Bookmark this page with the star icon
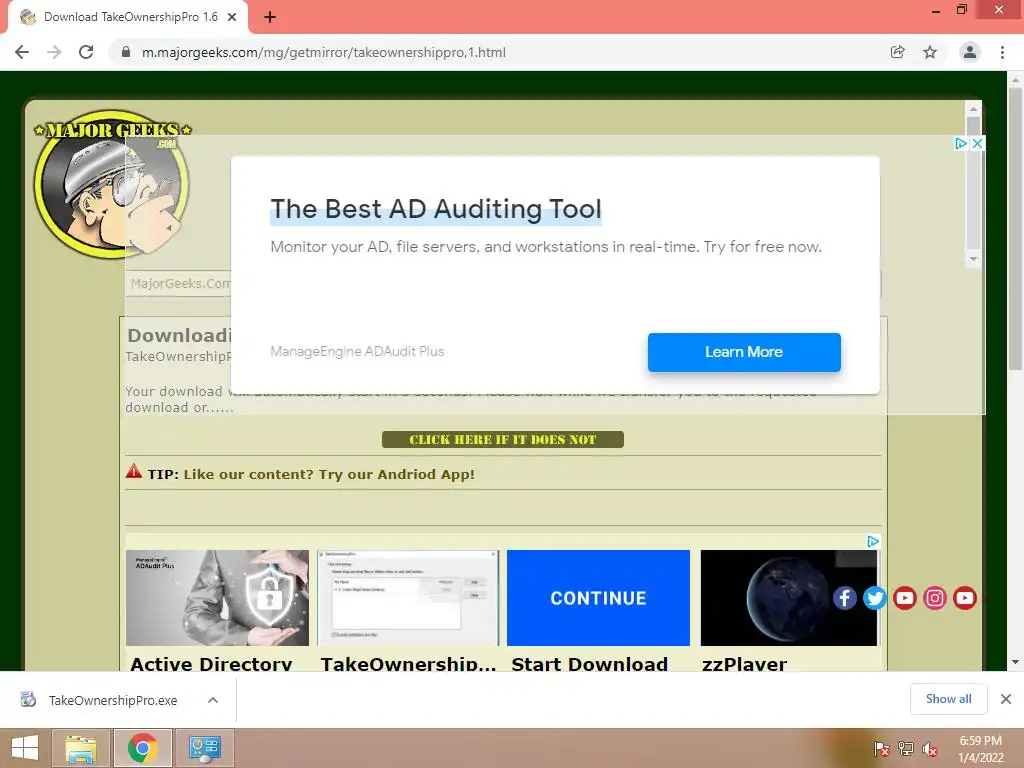The width and height of the screenshot is (1024, 768). (x=930, y=52)
